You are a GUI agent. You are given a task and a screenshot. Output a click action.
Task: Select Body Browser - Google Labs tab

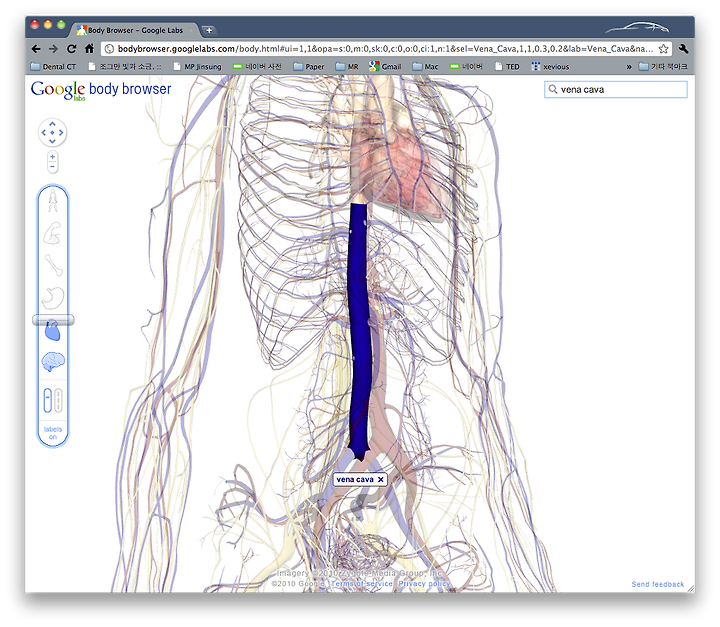[135, 30]
